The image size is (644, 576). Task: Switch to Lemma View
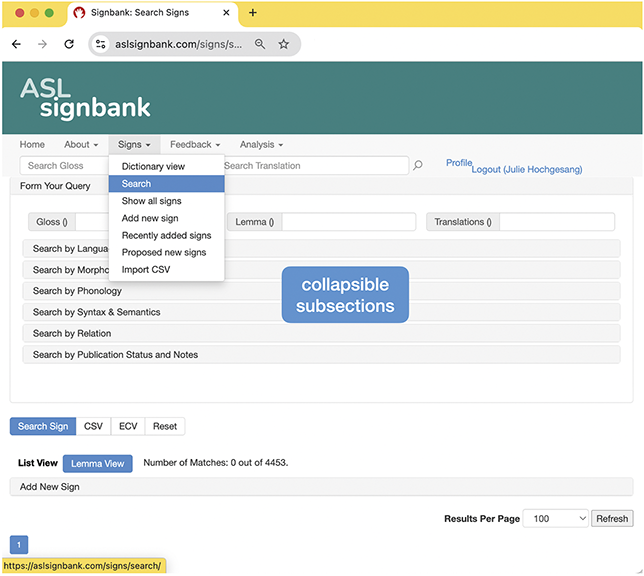point(98,463)
